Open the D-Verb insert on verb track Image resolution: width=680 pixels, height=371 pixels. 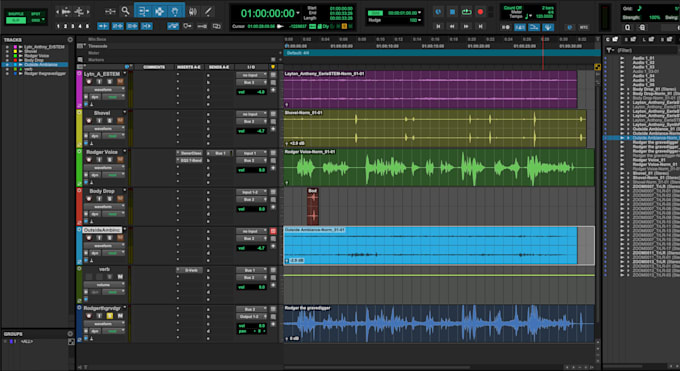[190, 270]
